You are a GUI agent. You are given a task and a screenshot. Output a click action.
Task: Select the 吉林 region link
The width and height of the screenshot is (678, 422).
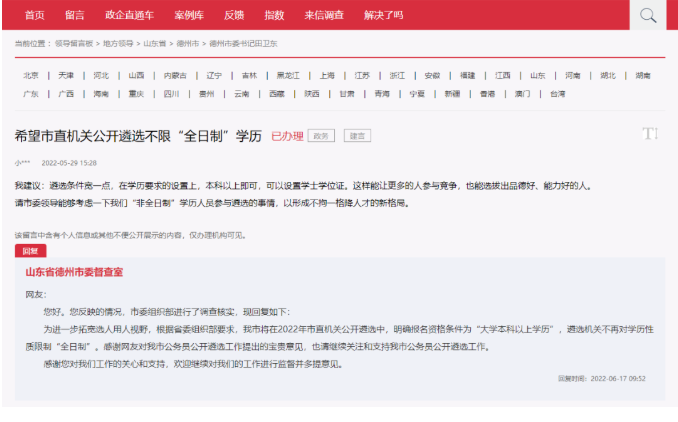(249, 76)
